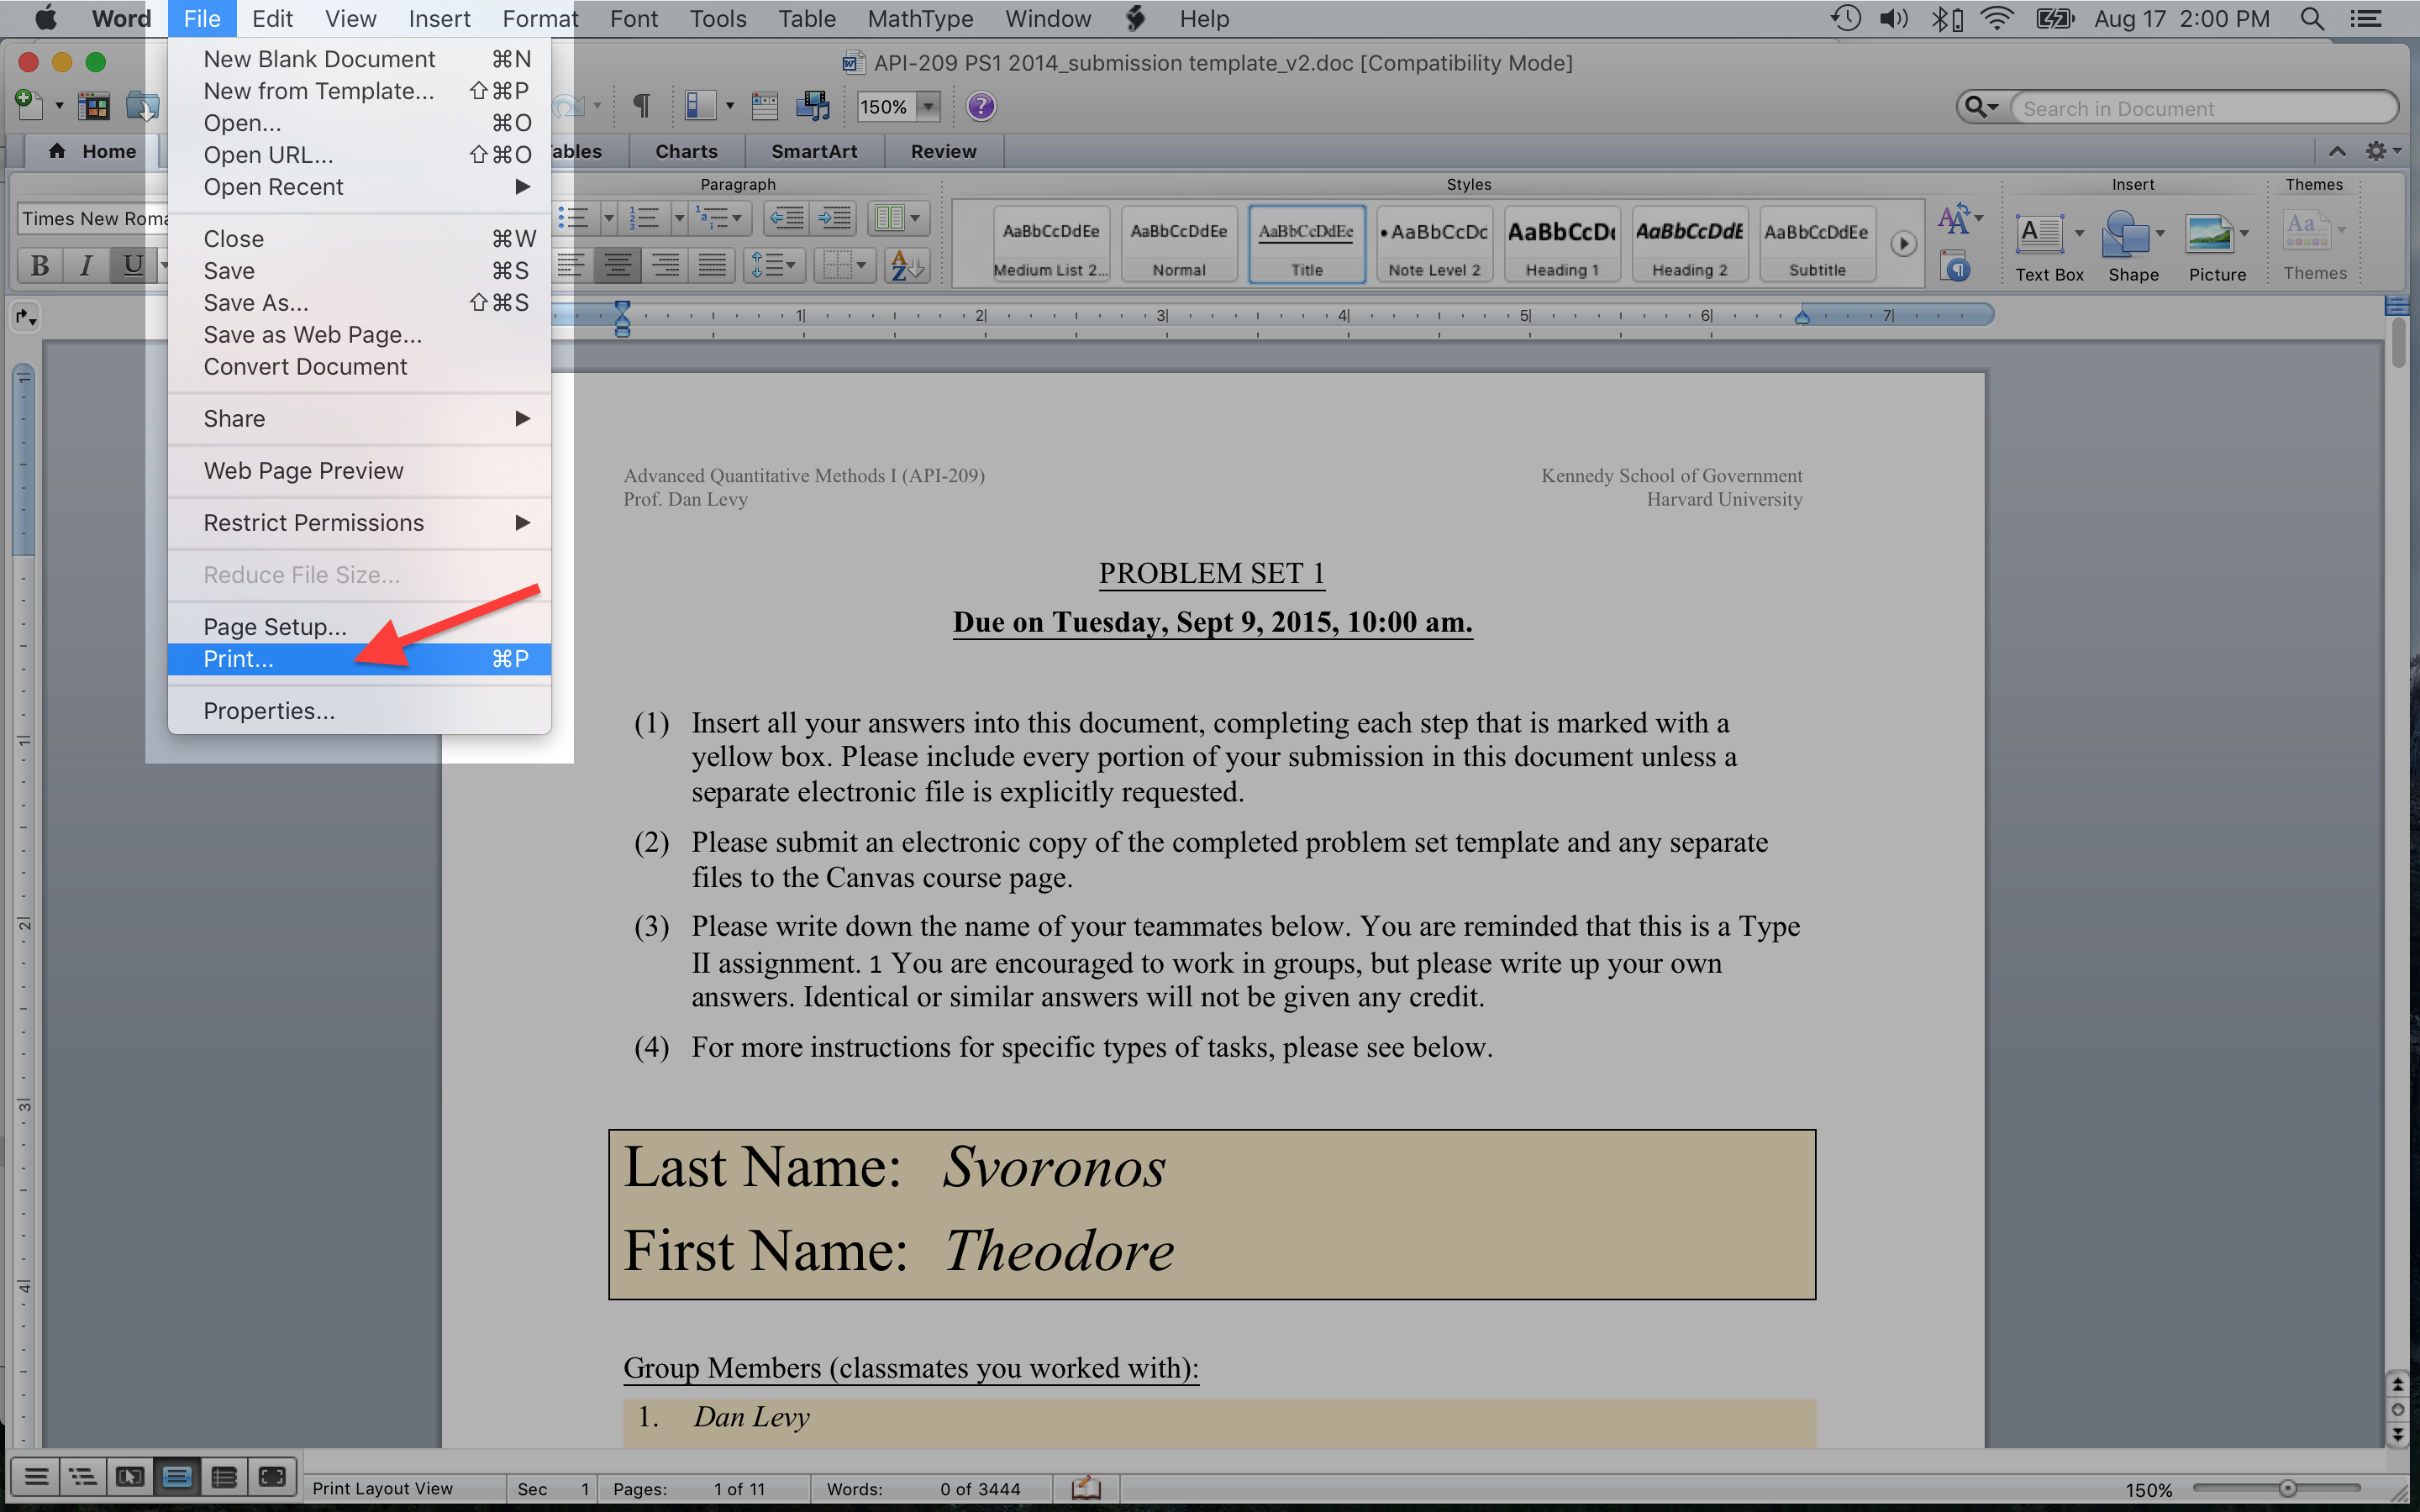
Task: Select align text left icon
Action: (571, 265)
